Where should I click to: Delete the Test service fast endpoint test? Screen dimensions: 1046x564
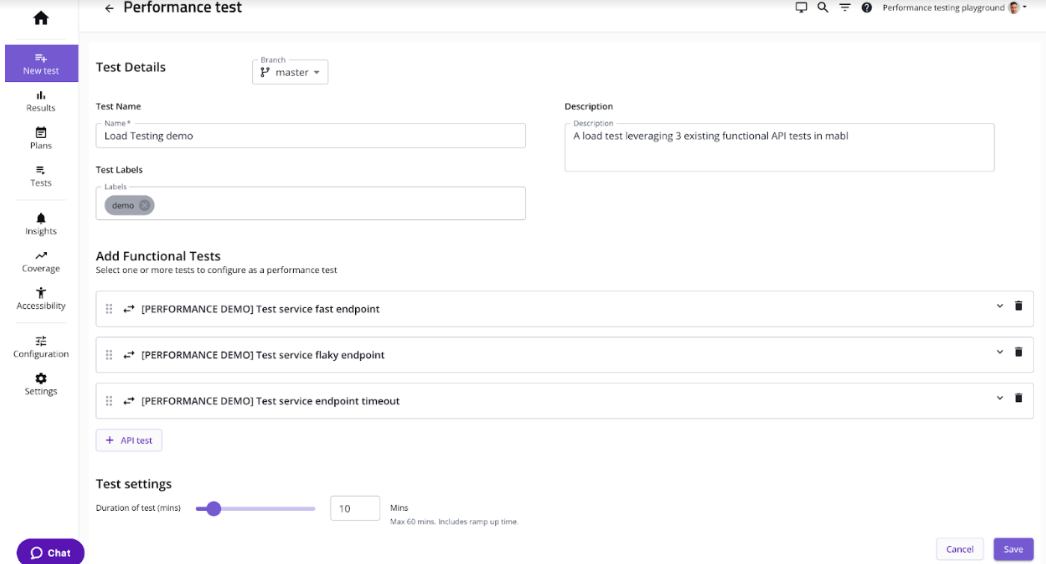pos(1019,306)
